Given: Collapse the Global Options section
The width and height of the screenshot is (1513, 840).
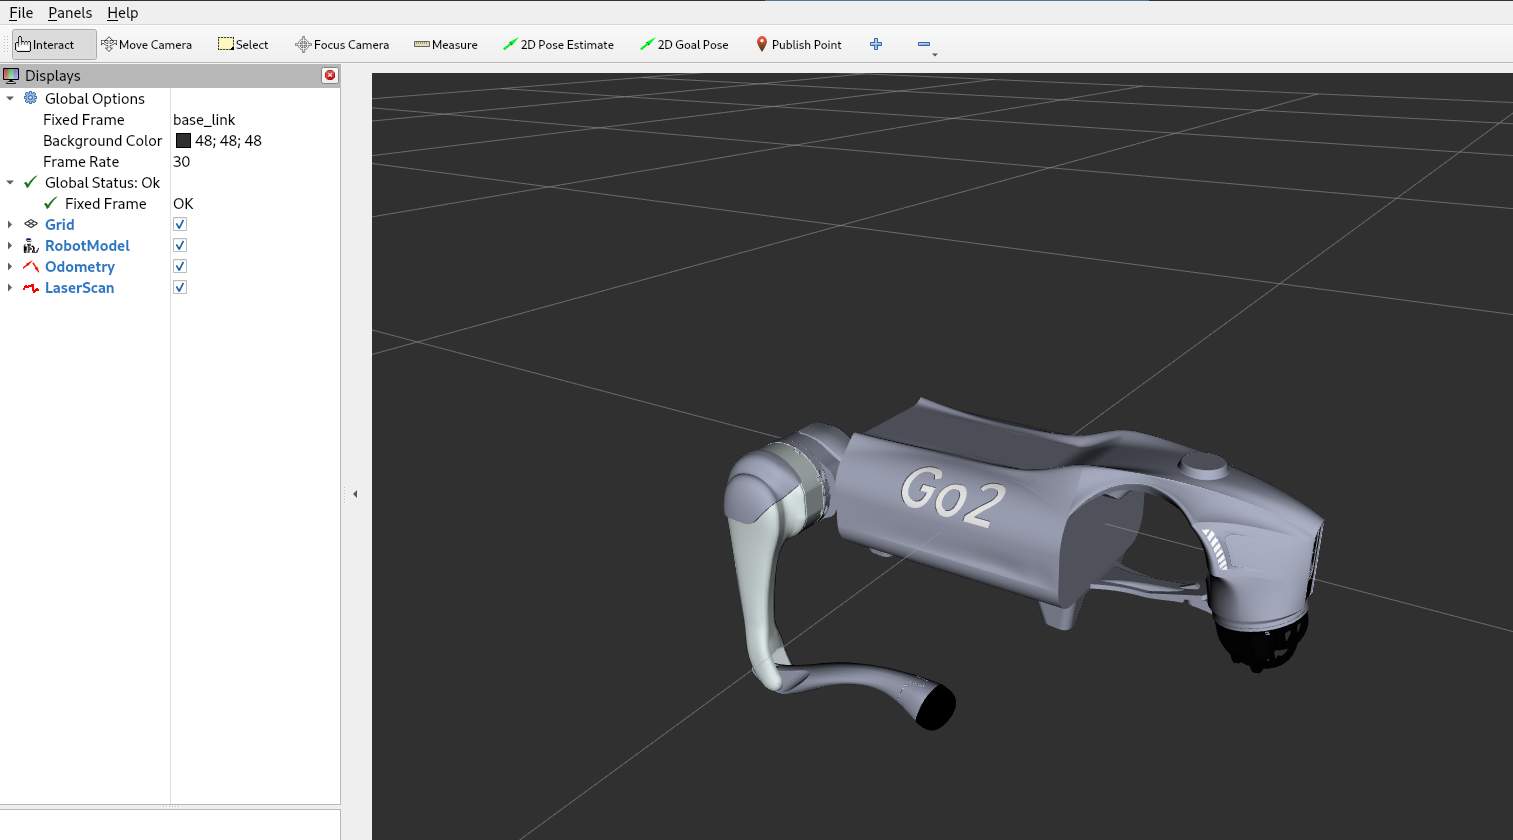Looking at the screenshot, I should click(10, 98).
